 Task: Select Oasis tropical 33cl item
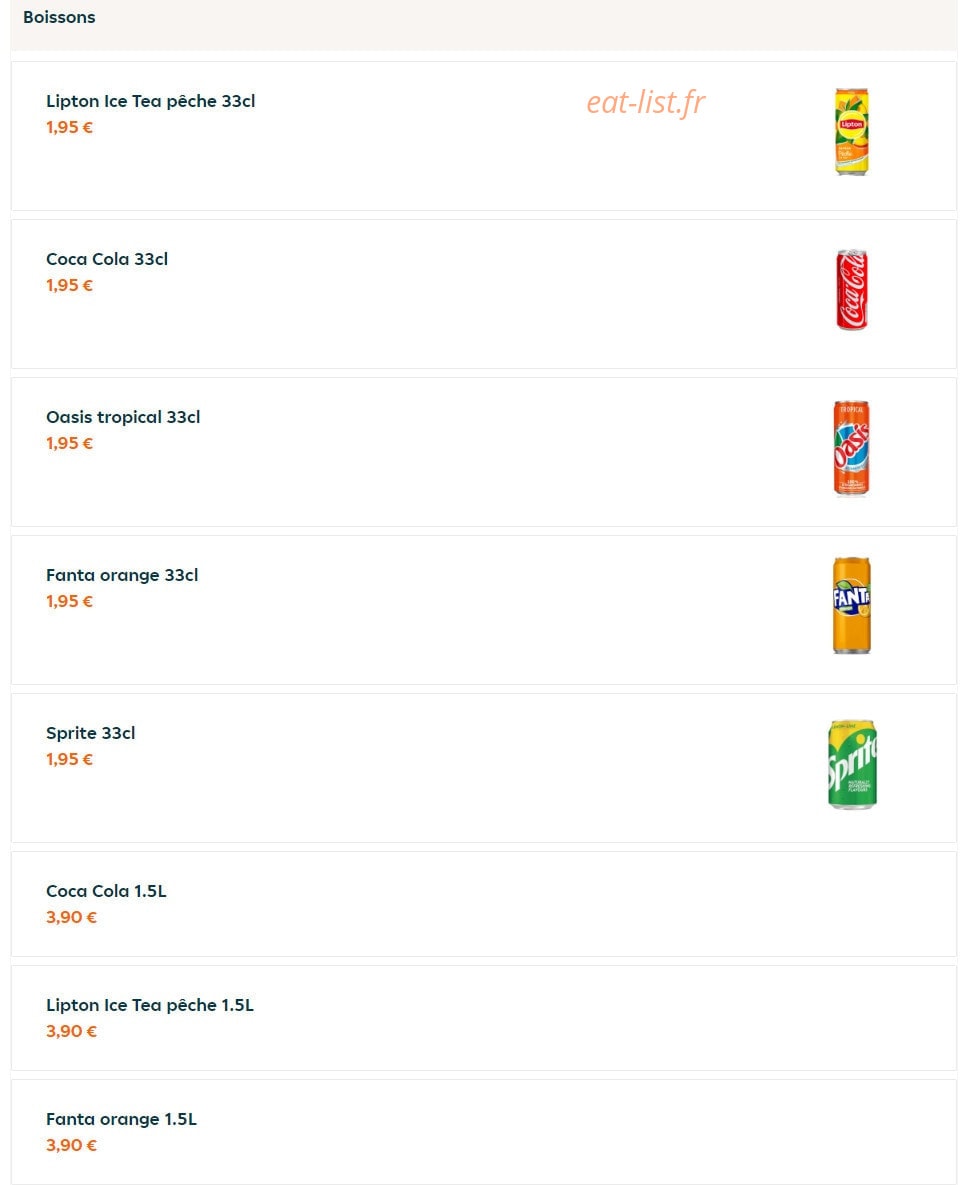[484, 452]
